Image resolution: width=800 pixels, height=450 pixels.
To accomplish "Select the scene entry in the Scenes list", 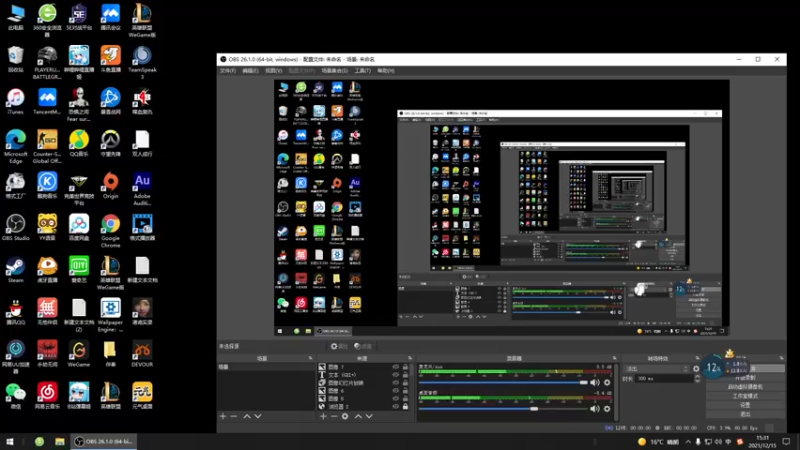I will click(267, 367).
